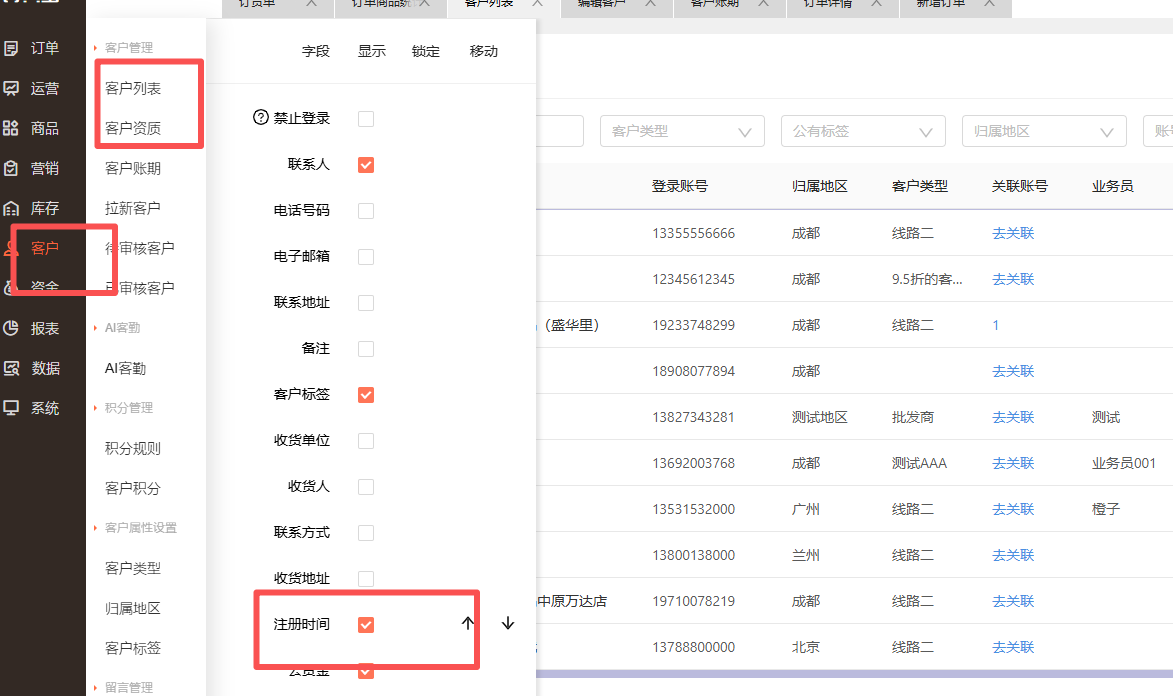Image resolution: width=1173 pixels, height=696 pixels.
Task: Open the 订单 section in the sidebar
Action: click(x=31, y=49)
